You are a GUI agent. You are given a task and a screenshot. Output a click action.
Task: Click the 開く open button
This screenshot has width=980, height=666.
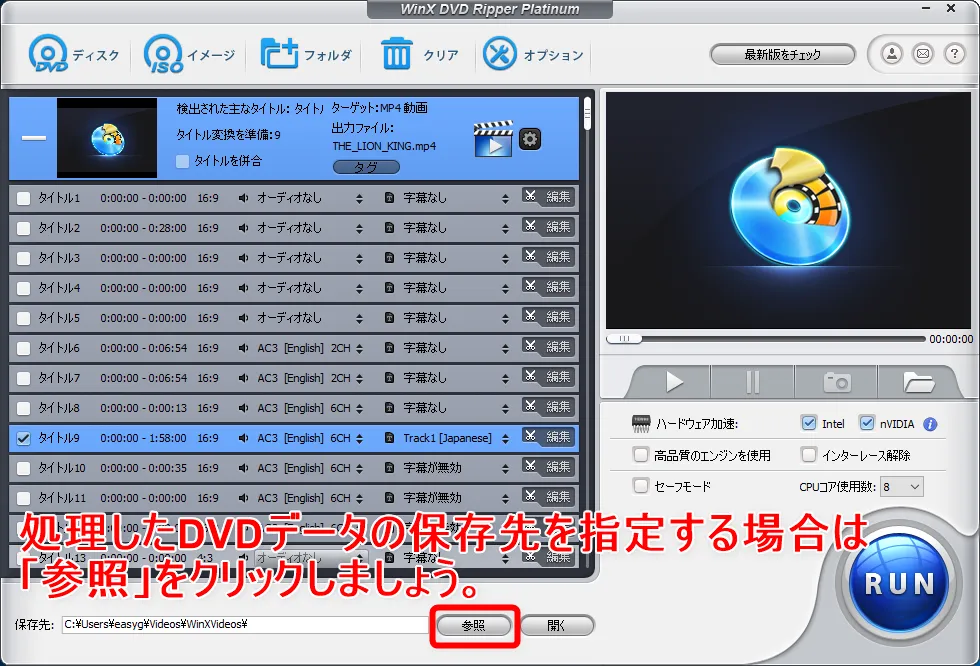556,625
